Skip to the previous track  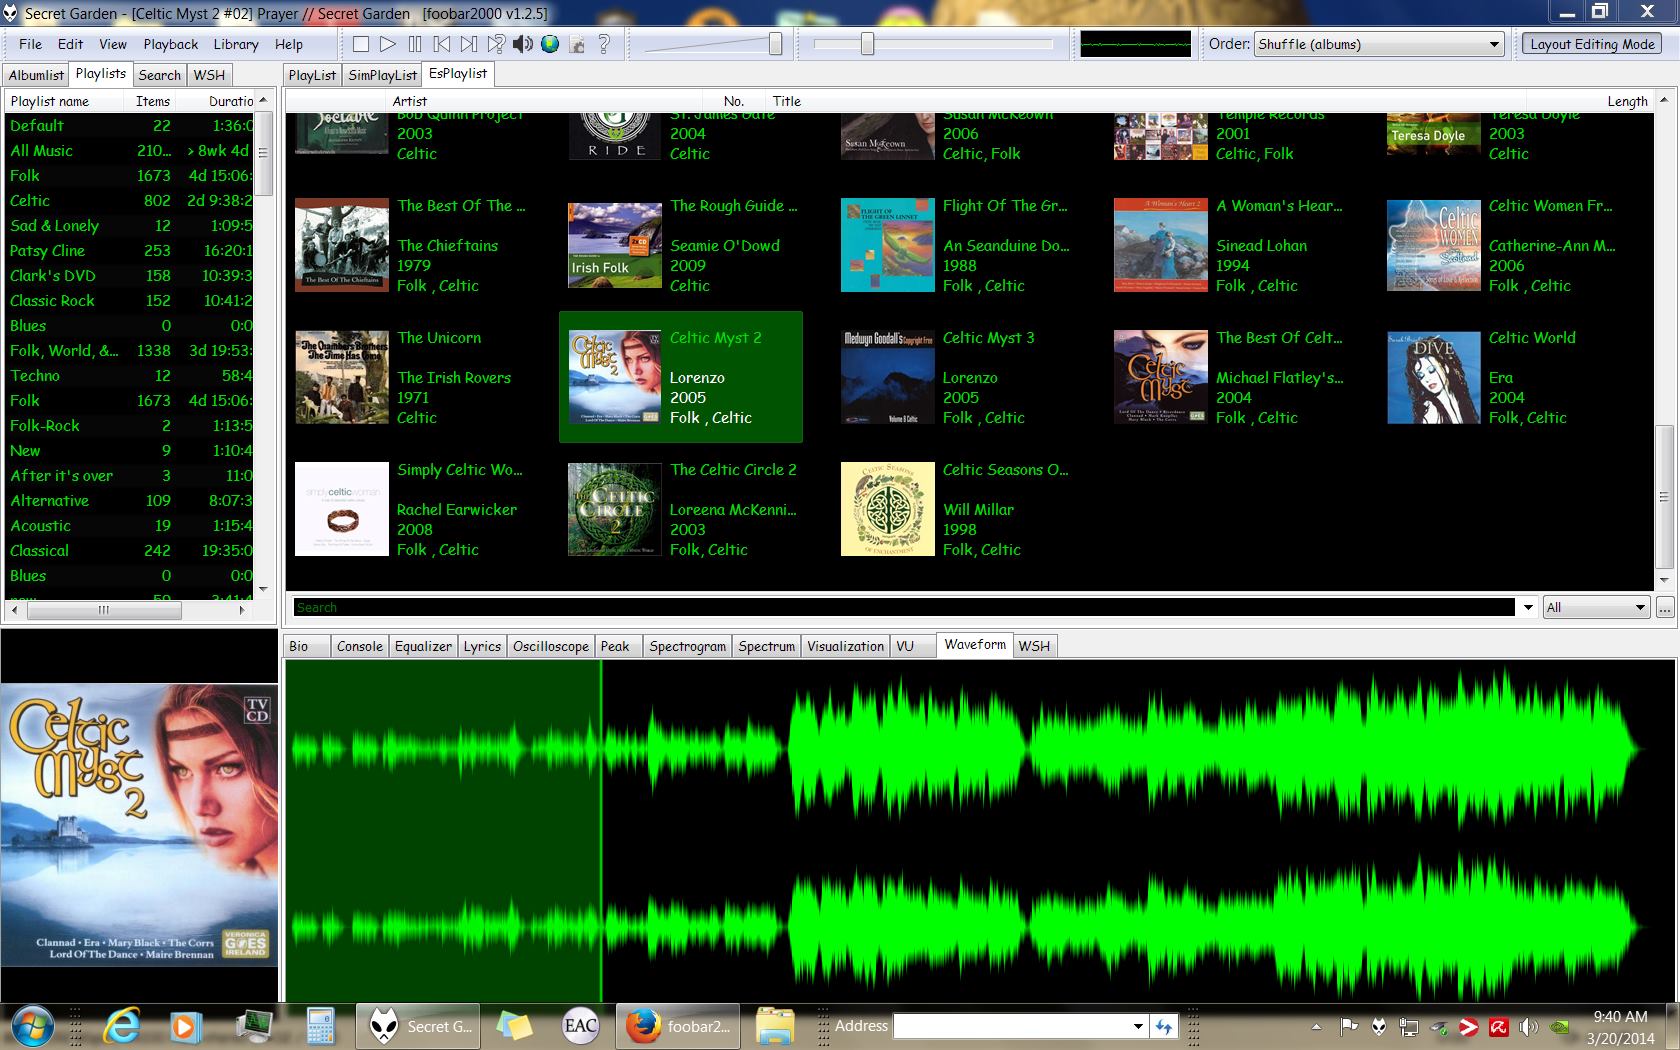click(442, 44)
